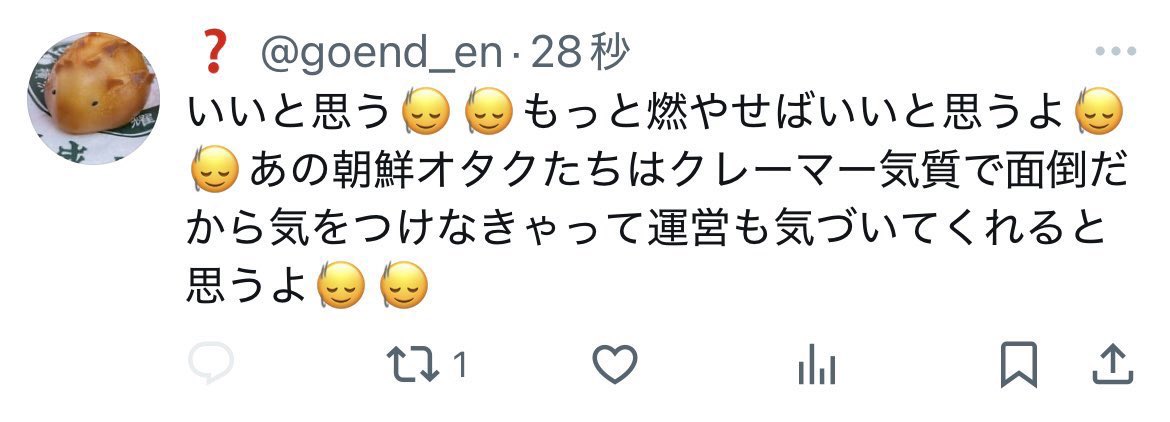
Task: View tweet analytics bar chart icon
Action: click(x=817, y=366)
